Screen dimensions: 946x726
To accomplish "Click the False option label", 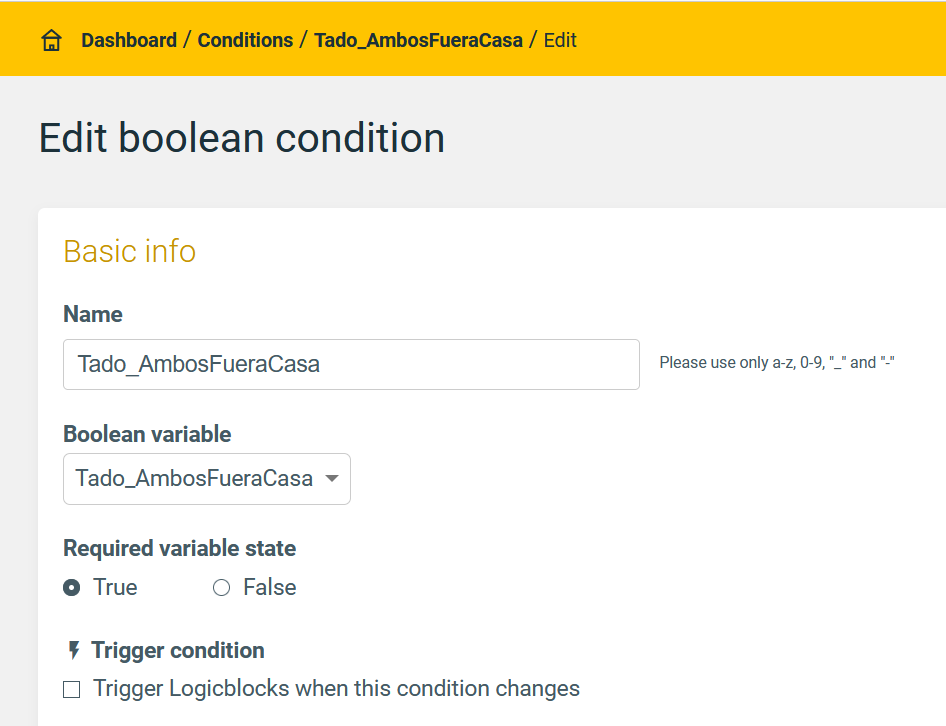I will click(270, 588).
